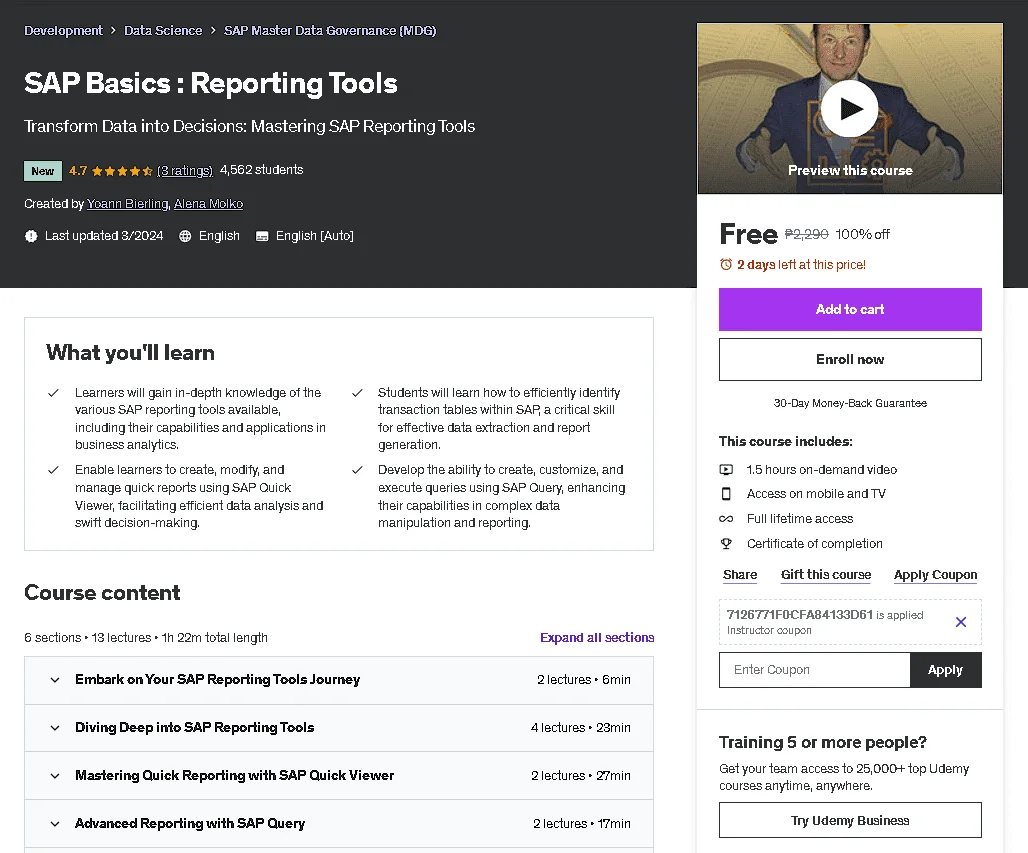Click the 'What you'll learn' heading
The width and height of the screenshot is (1028, 853).
130,353
